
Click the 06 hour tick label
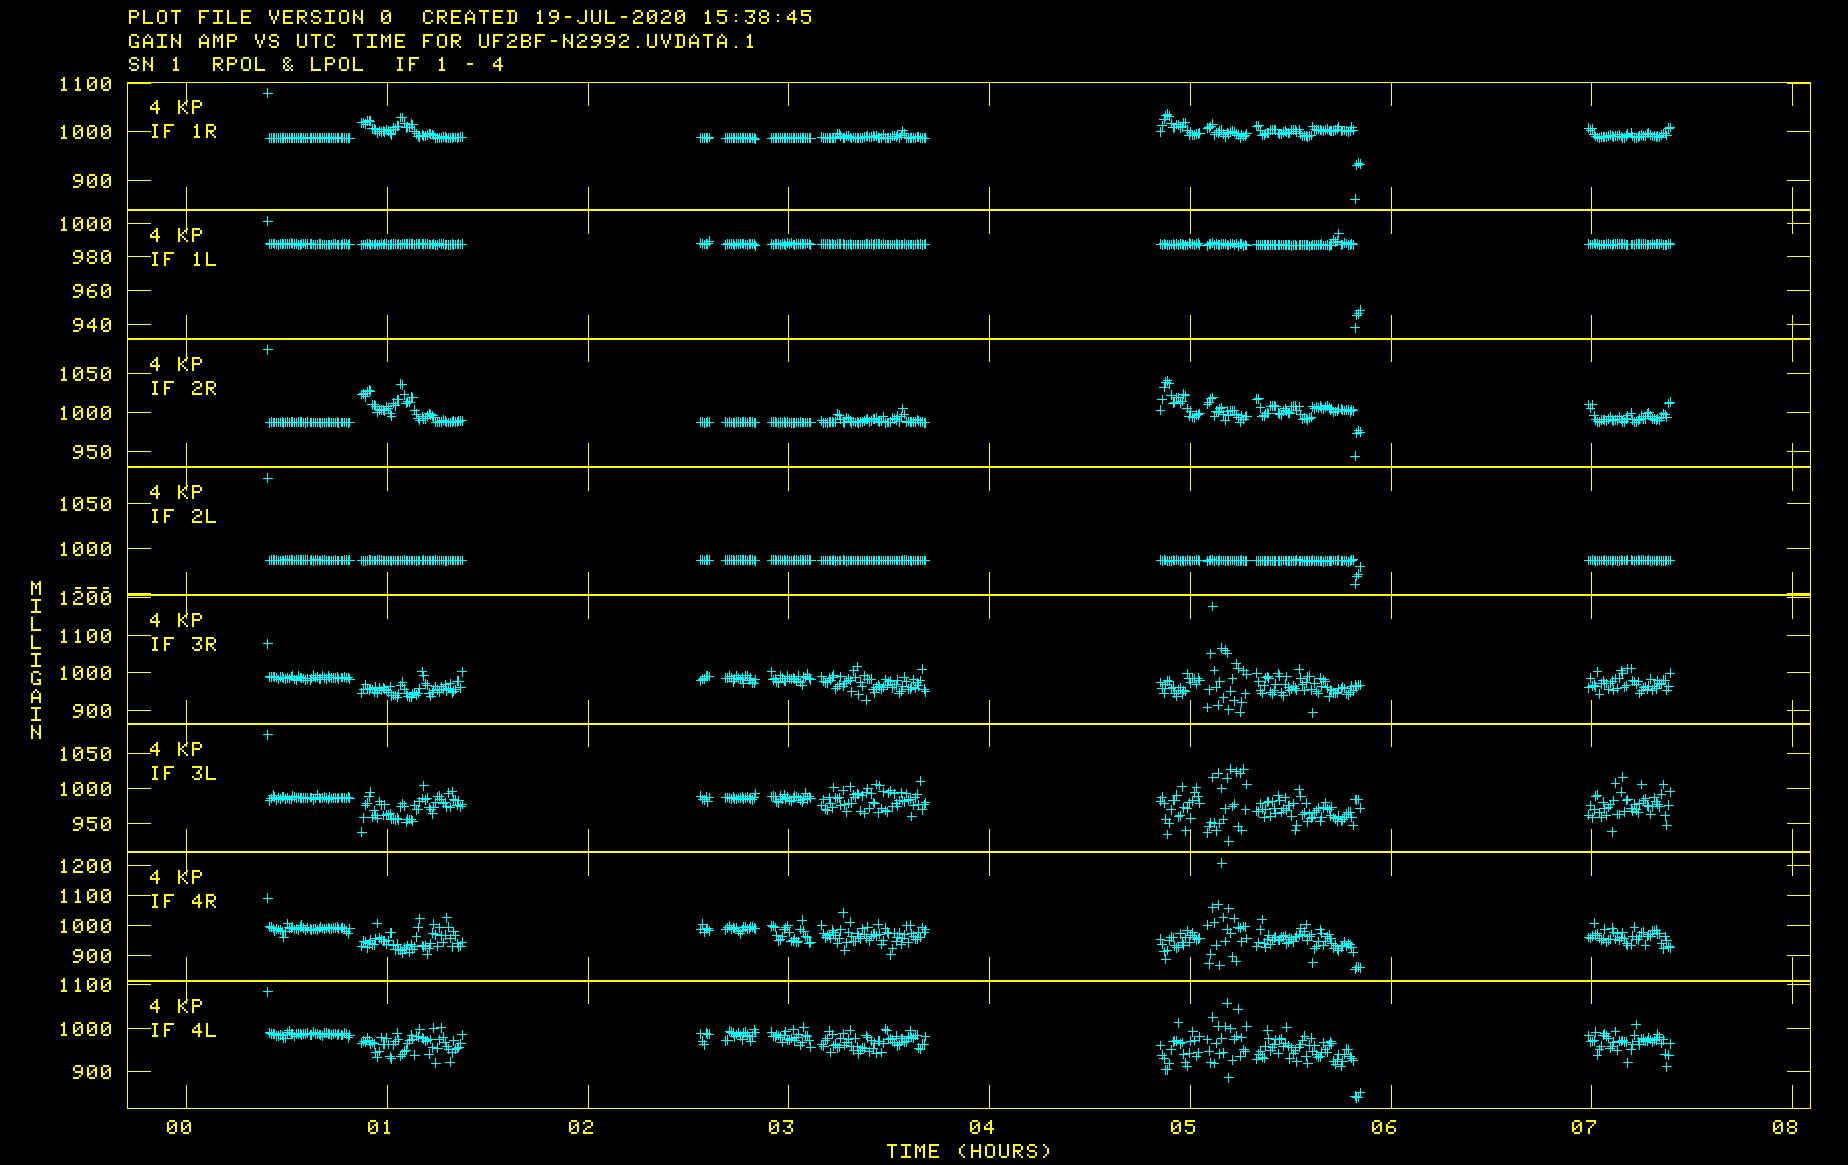[x=1384, y=1128]
